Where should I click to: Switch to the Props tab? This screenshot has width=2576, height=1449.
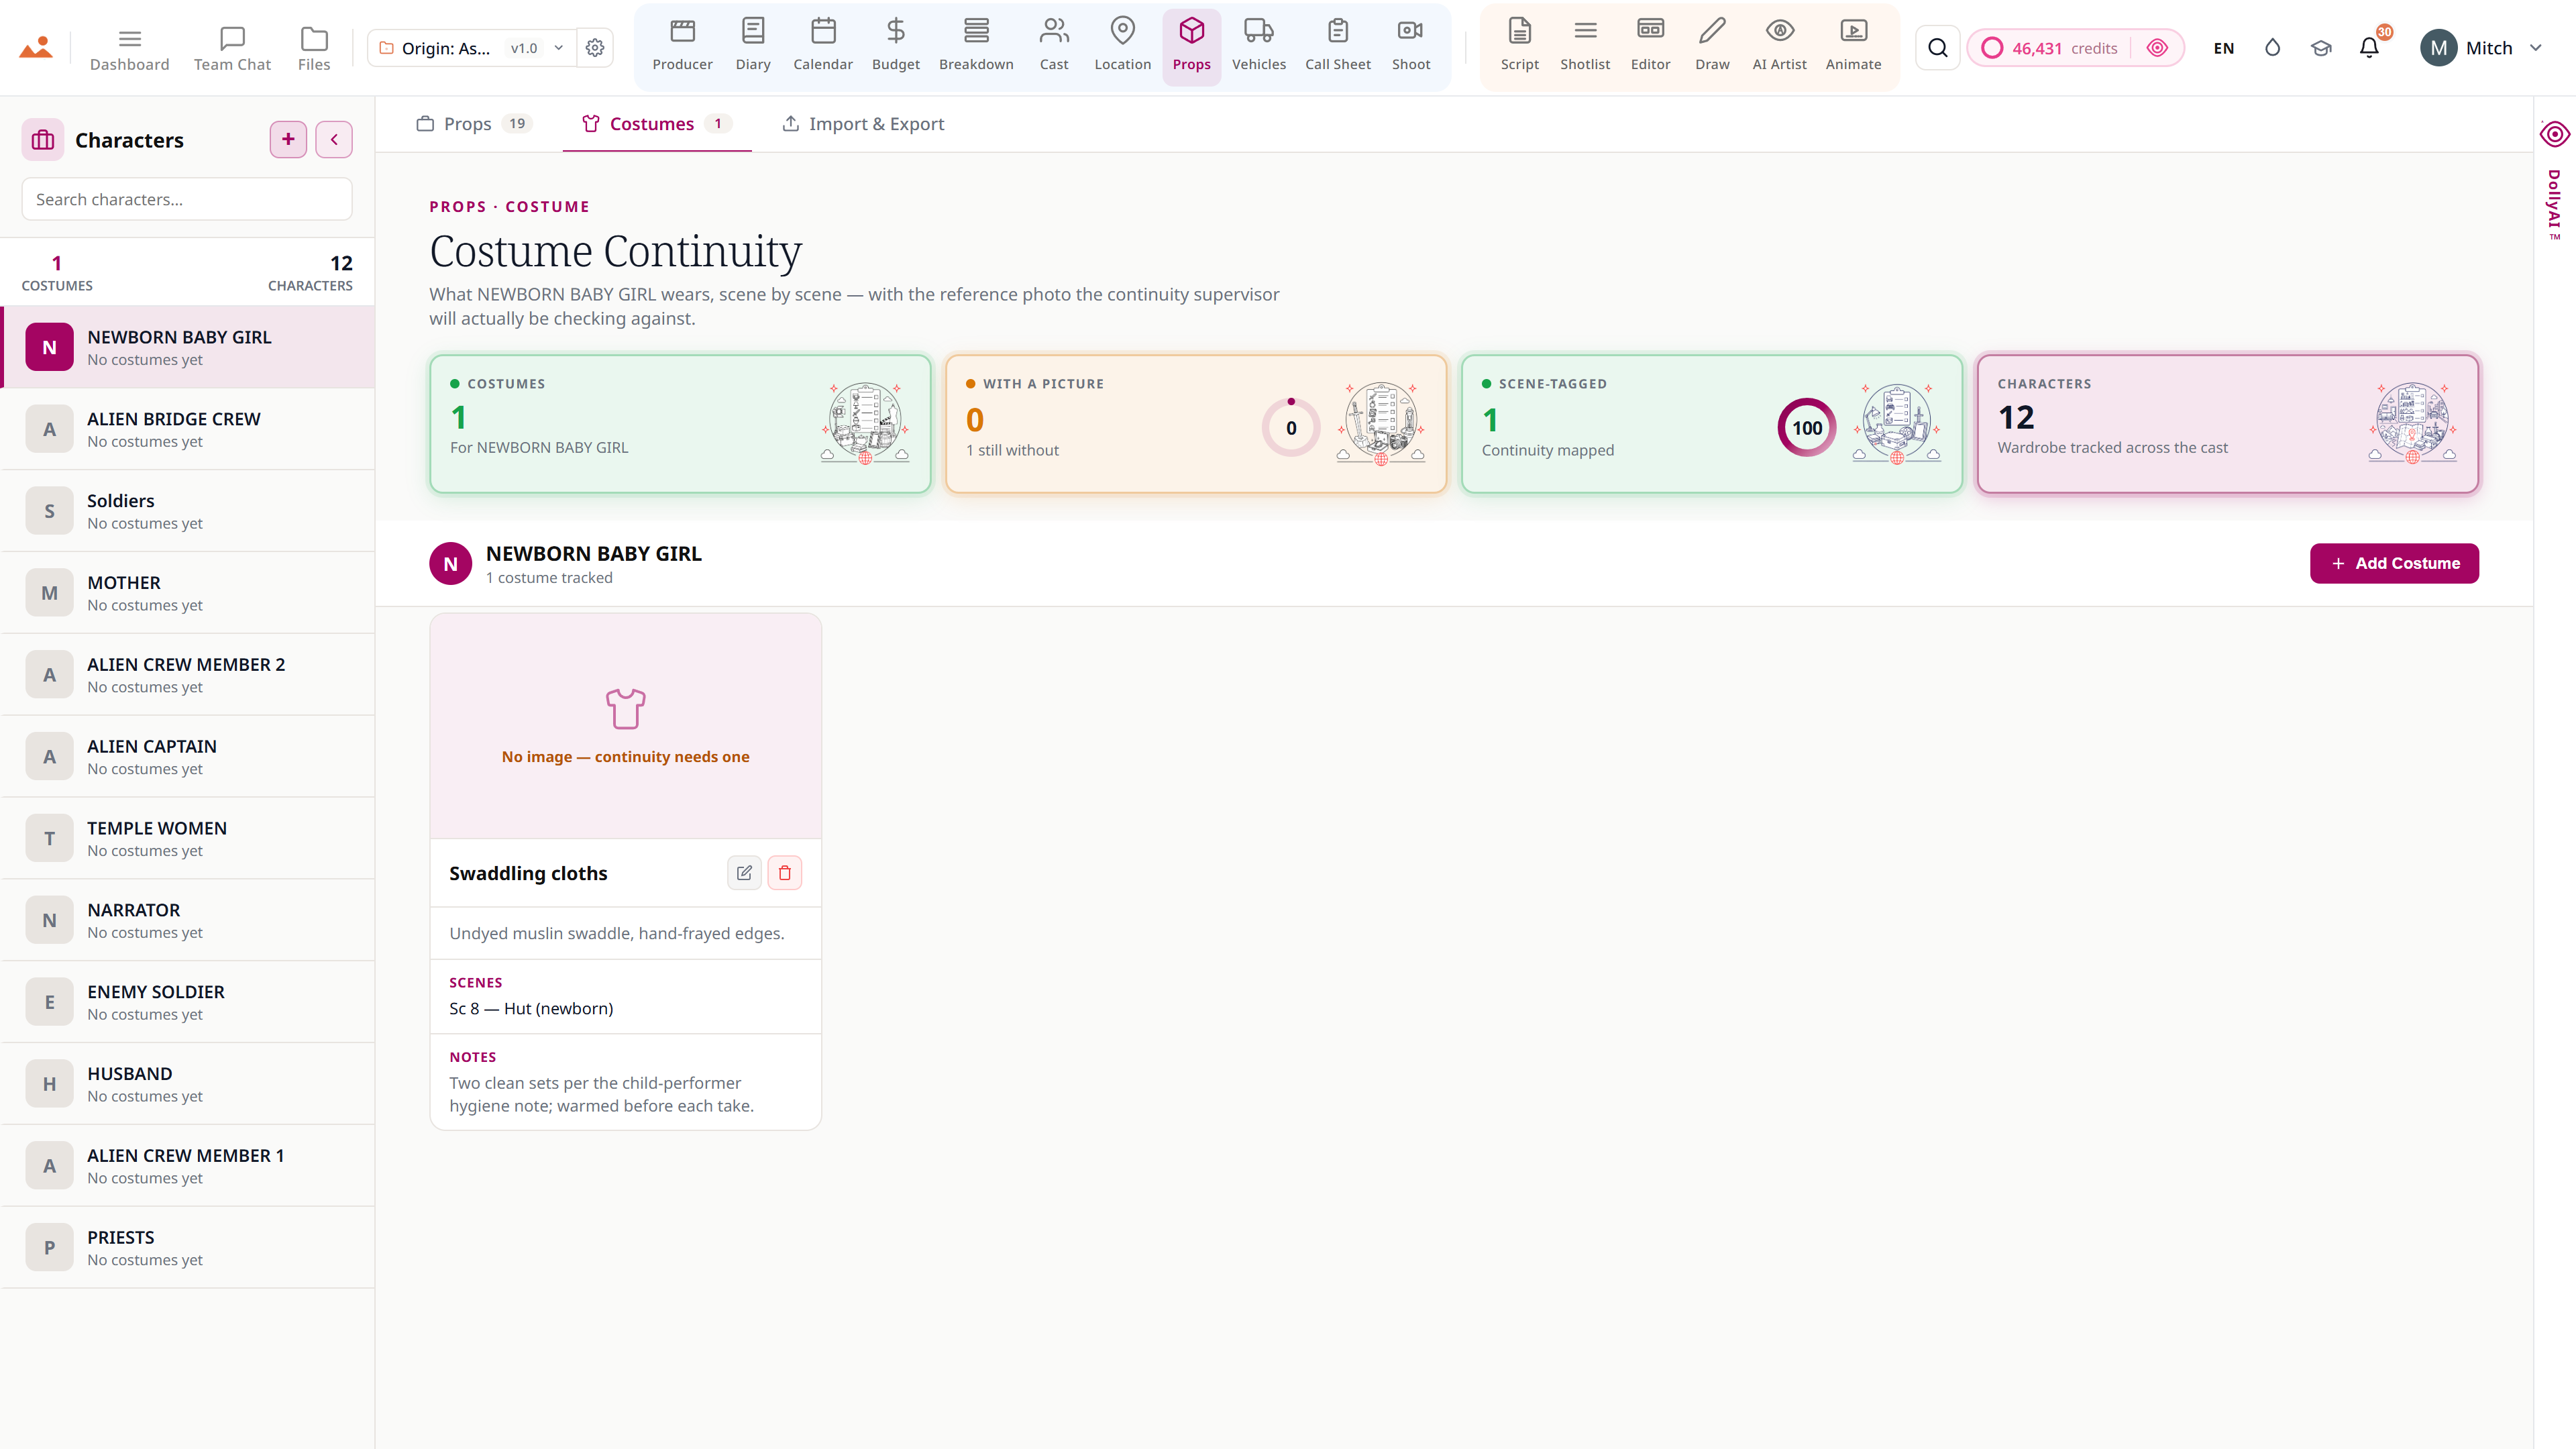(473, 124)
